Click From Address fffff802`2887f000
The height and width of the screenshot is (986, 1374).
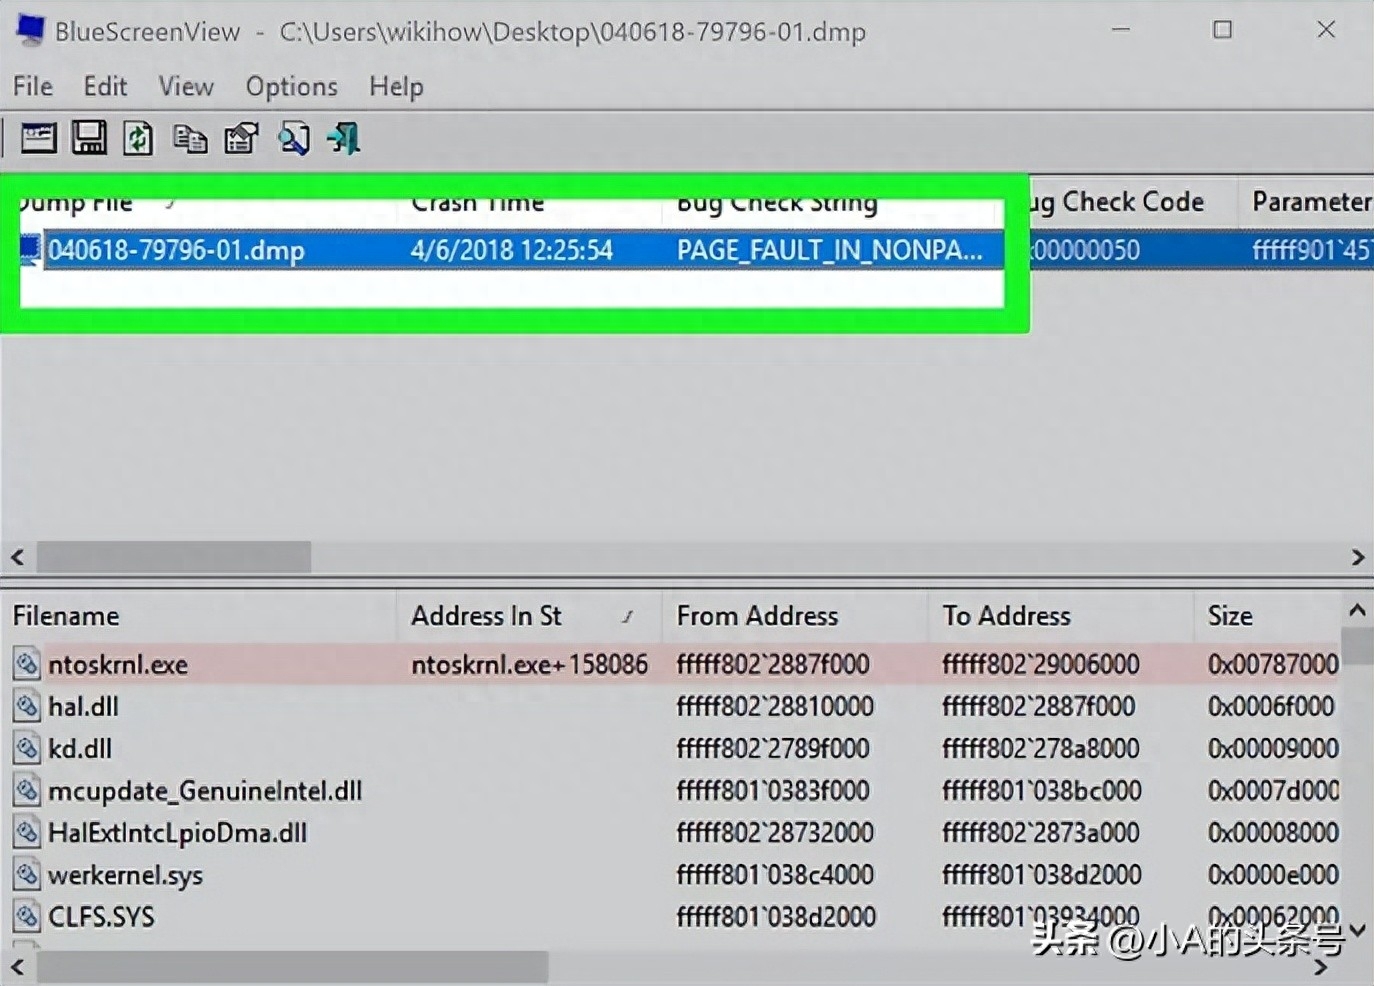773,664
